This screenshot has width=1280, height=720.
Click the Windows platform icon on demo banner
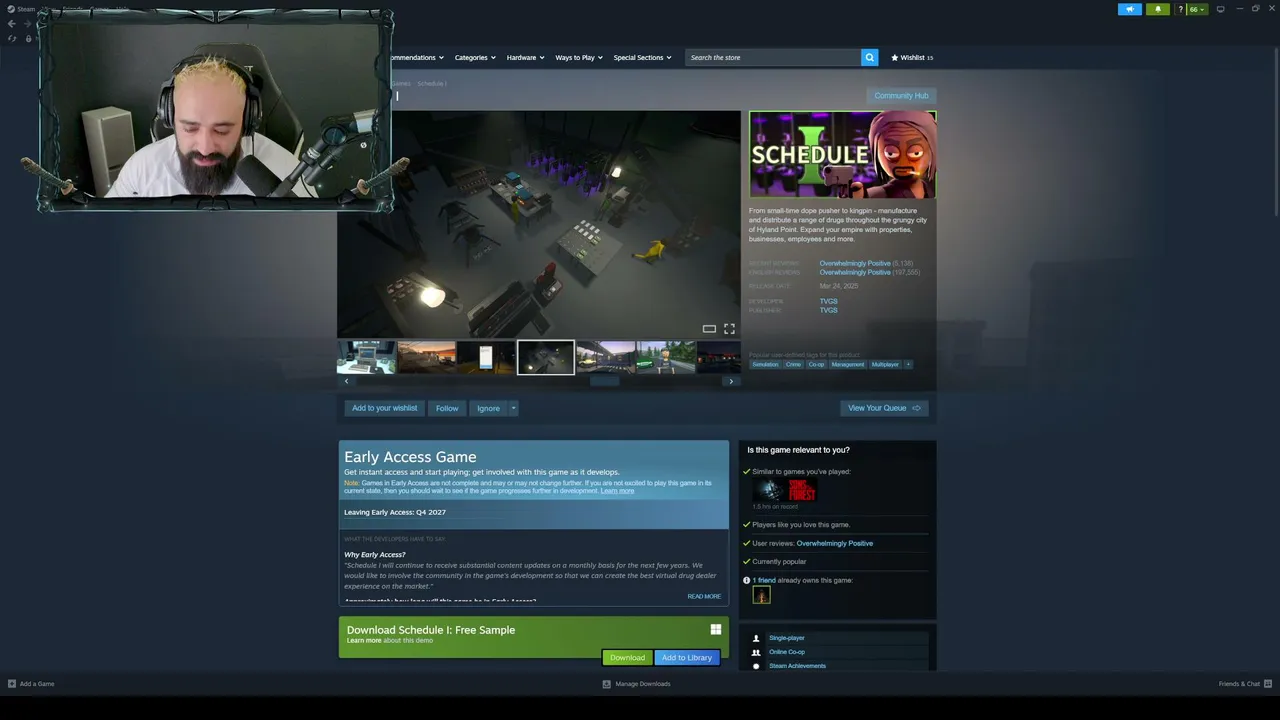(x=715, y=629)
